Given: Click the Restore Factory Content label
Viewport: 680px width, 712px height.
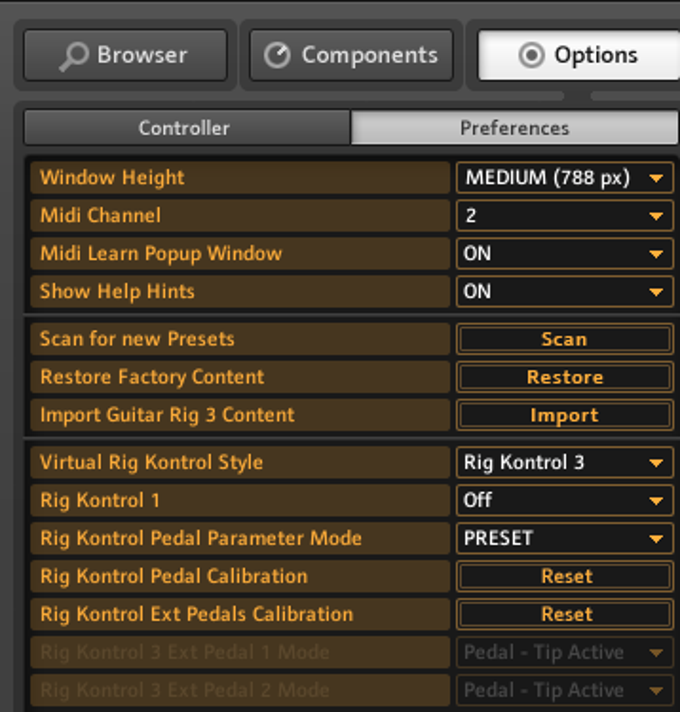Looking at the screenshot, I should [152, 377].
